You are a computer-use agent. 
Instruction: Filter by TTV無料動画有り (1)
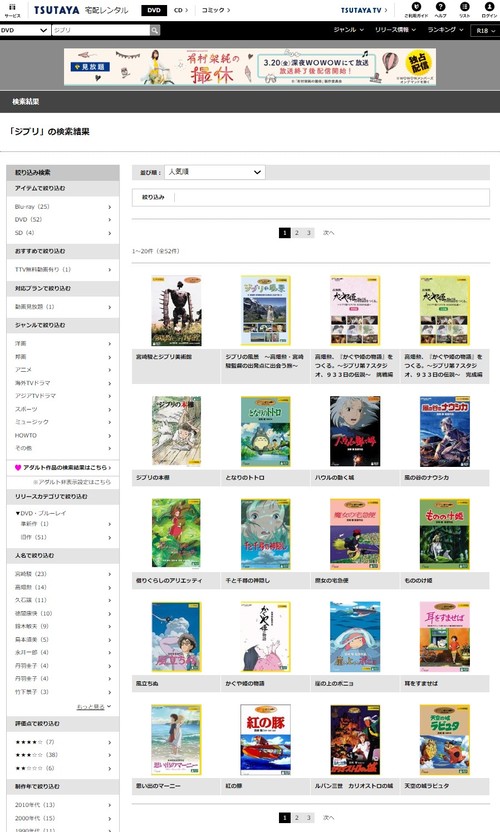point(63,270)
